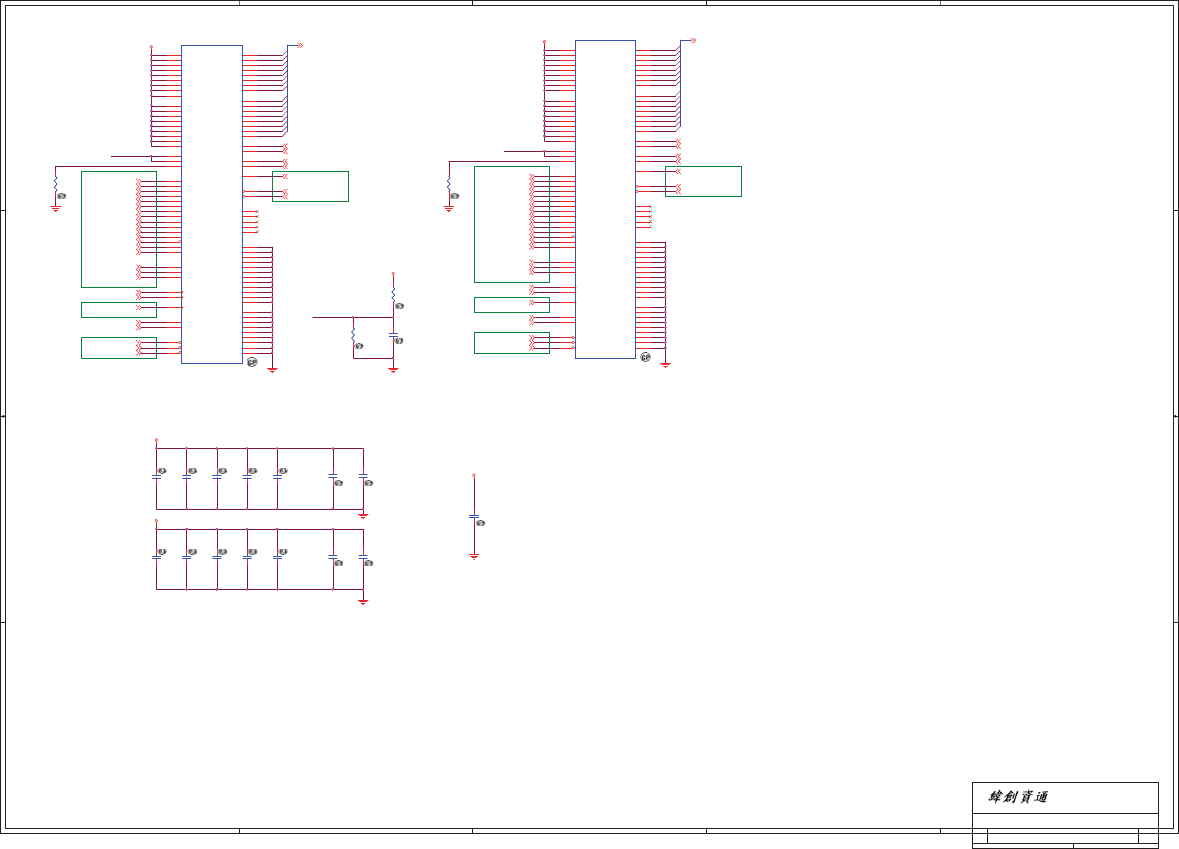Select the small green box right of right IC

(x=704, y=181)
